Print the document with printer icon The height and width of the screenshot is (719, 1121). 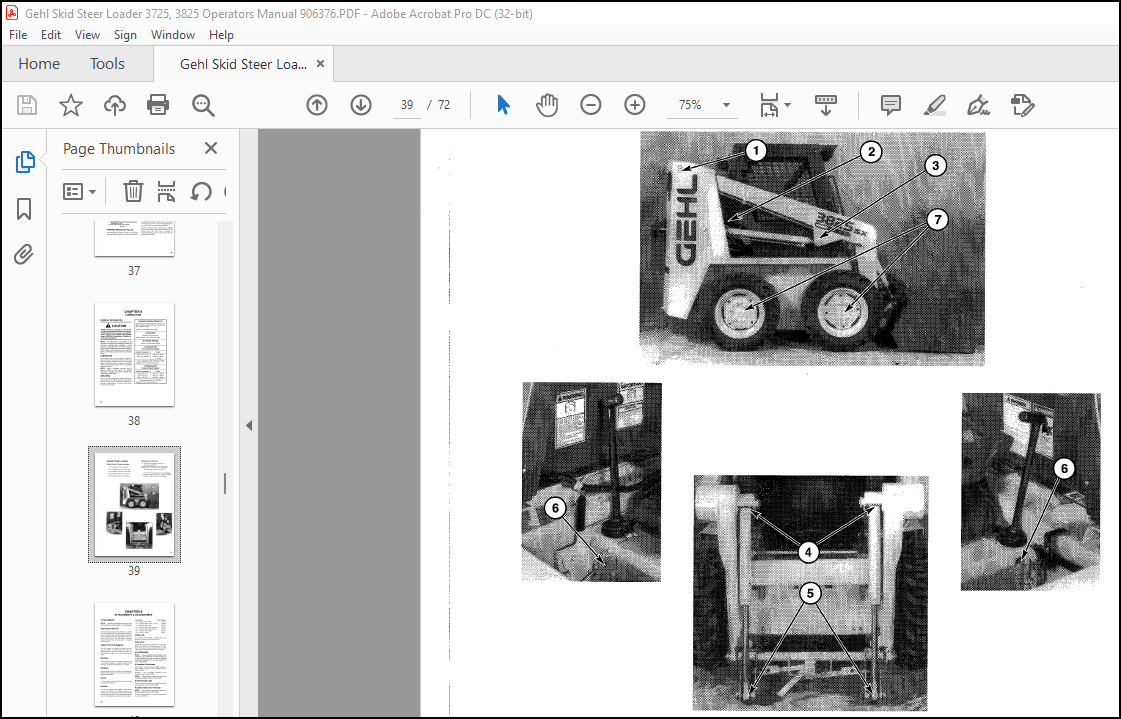(157, 105)
